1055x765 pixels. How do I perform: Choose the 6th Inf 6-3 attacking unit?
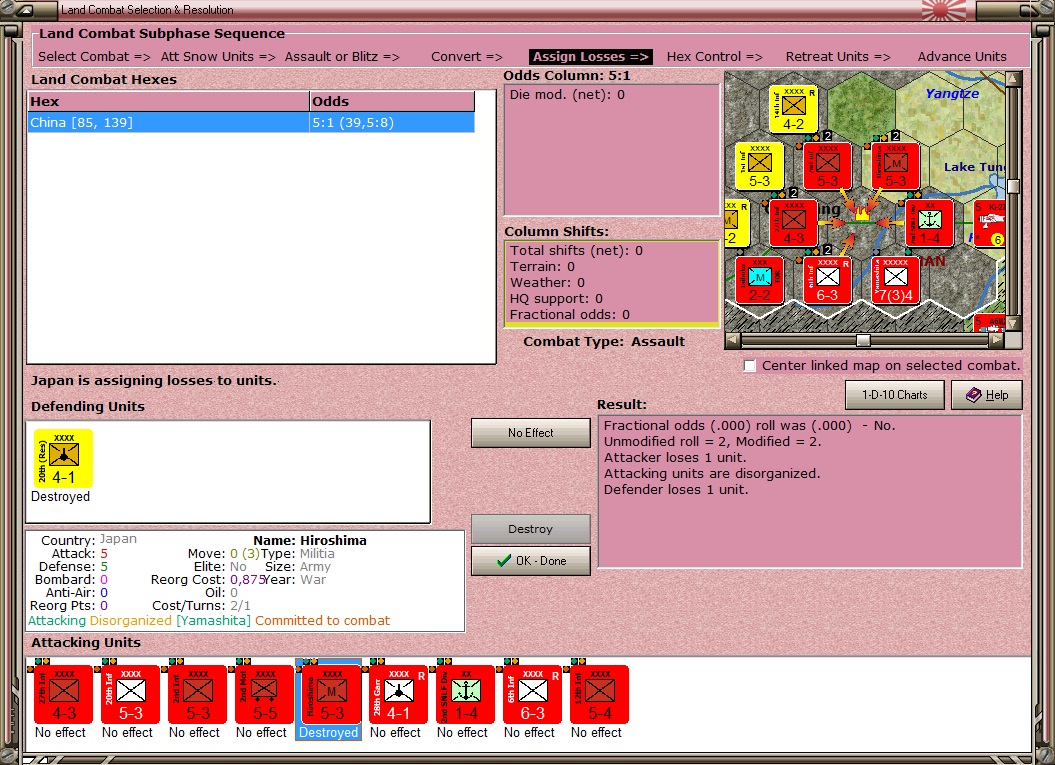tap(532, 694)
